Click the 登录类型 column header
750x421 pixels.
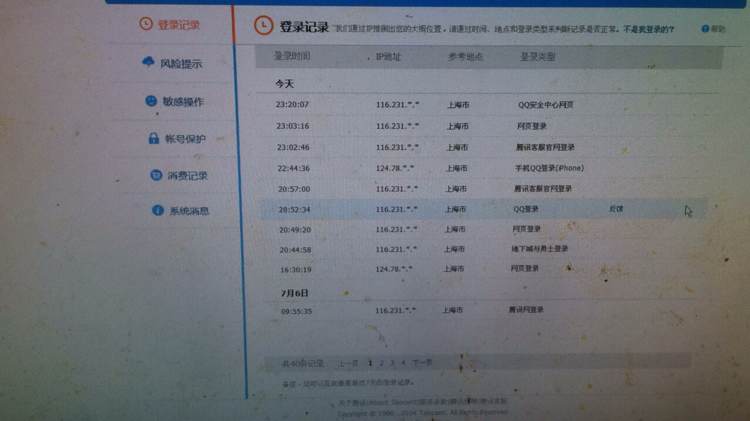pos(538,56)
